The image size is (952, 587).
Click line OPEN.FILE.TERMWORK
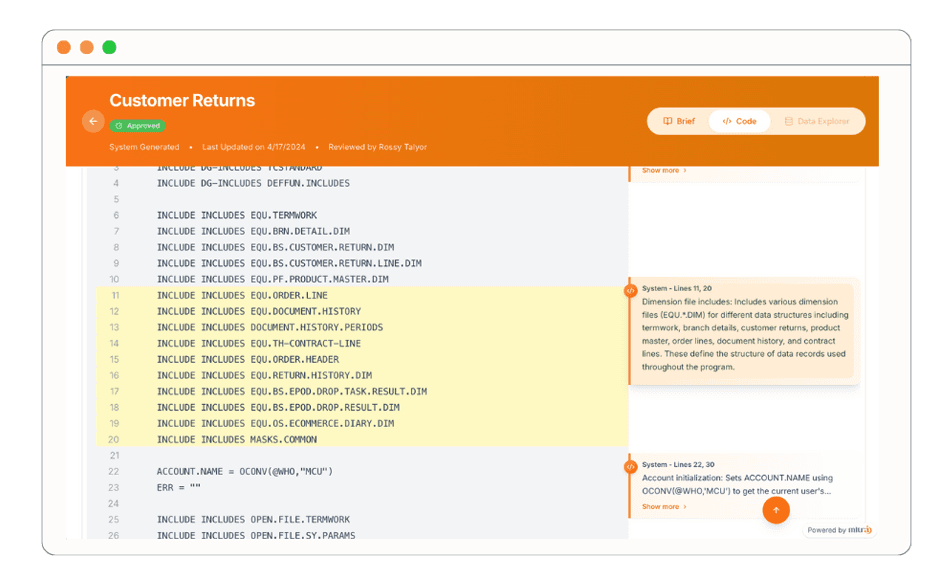pos(253,520)
